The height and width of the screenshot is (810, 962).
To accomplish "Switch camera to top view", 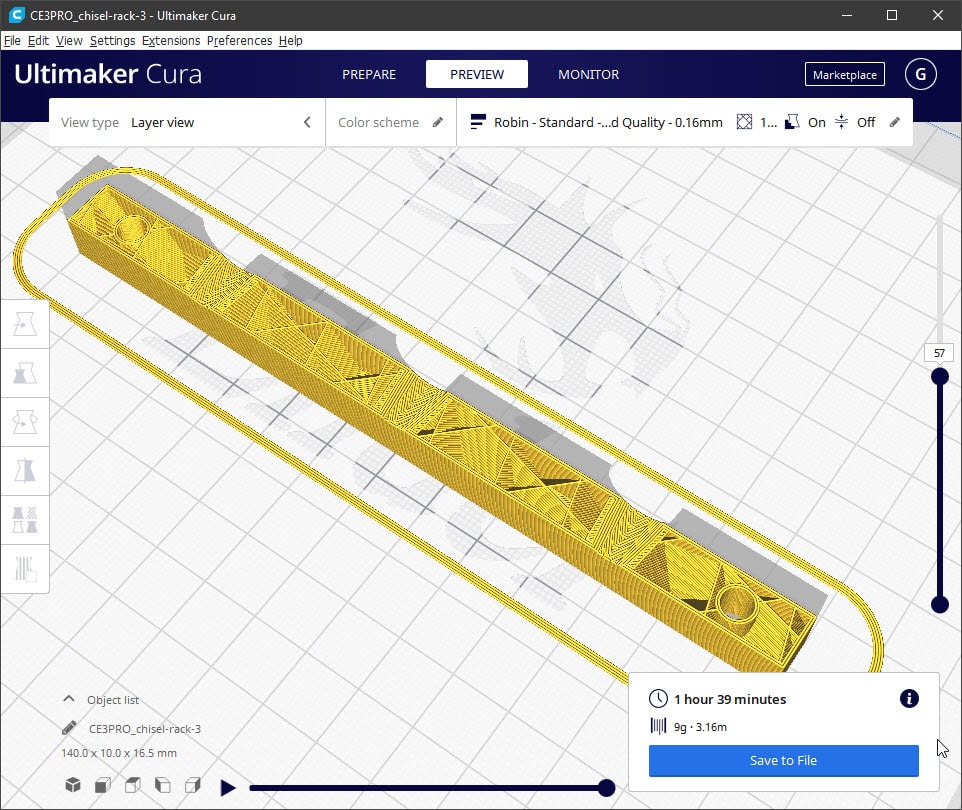I will coord(133,785).
